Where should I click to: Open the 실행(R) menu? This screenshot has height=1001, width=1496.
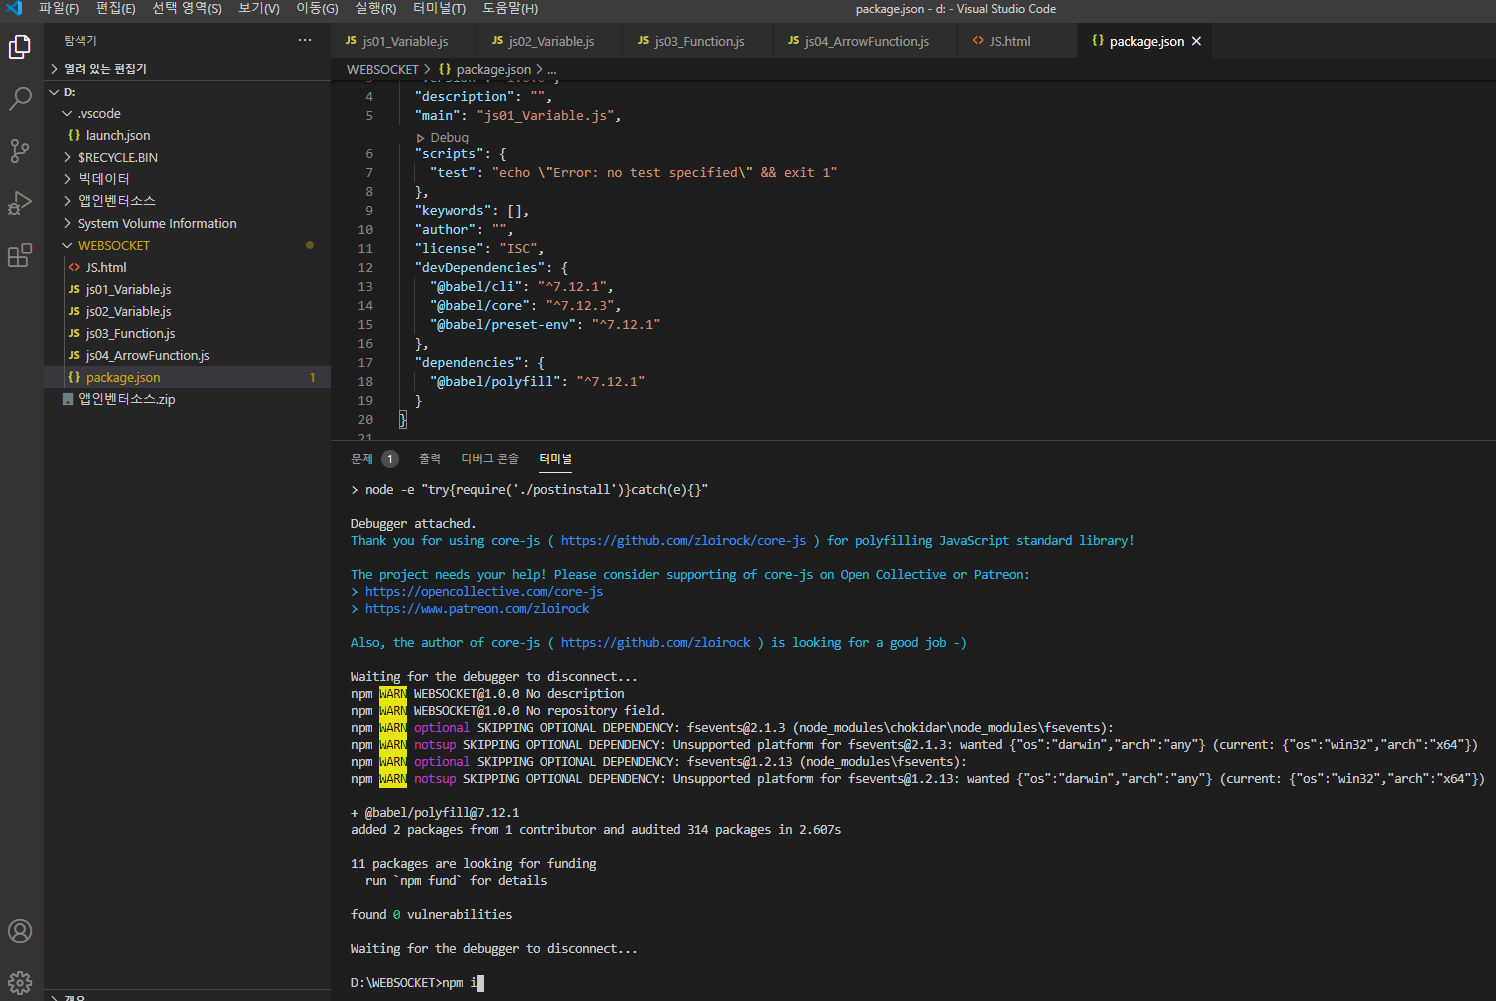pos(376,8)
